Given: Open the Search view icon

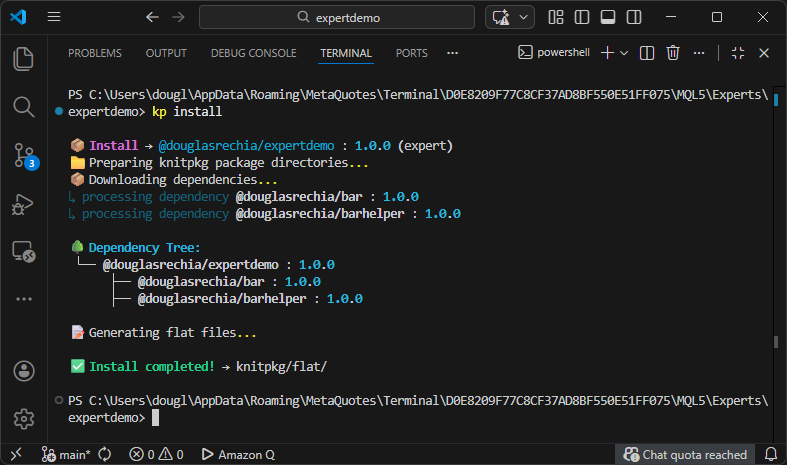Looking at the screenshot, I should point(24,106).
